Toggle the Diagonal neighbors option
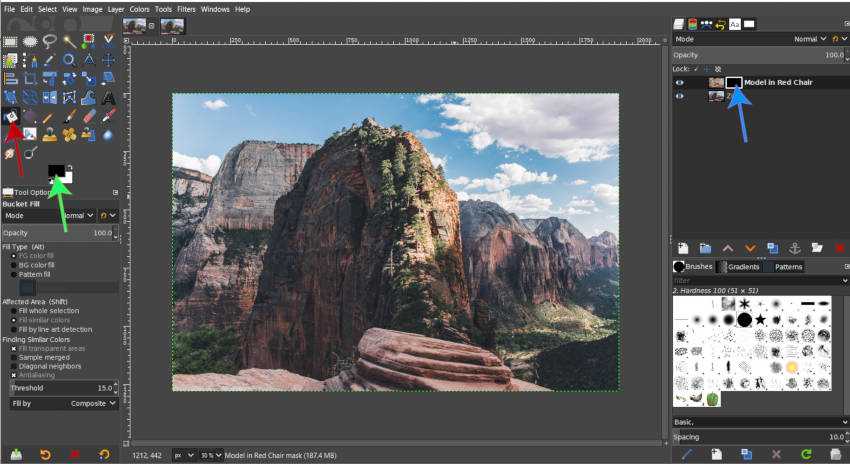This screenshot has height=464, width=850. (15, 365)
